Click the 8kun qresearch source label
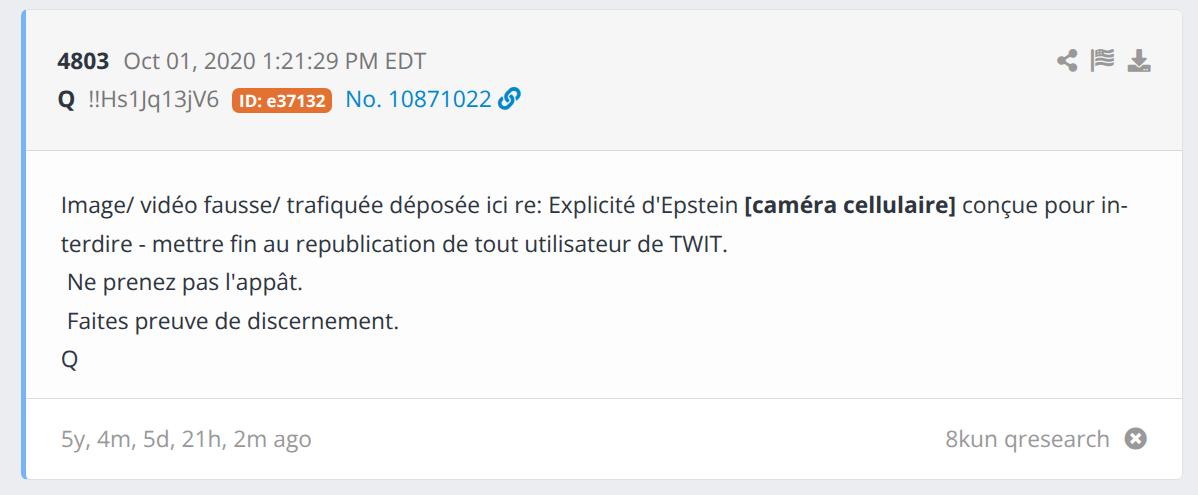This screenshot has width=1198, height=495. (1026, 439)
